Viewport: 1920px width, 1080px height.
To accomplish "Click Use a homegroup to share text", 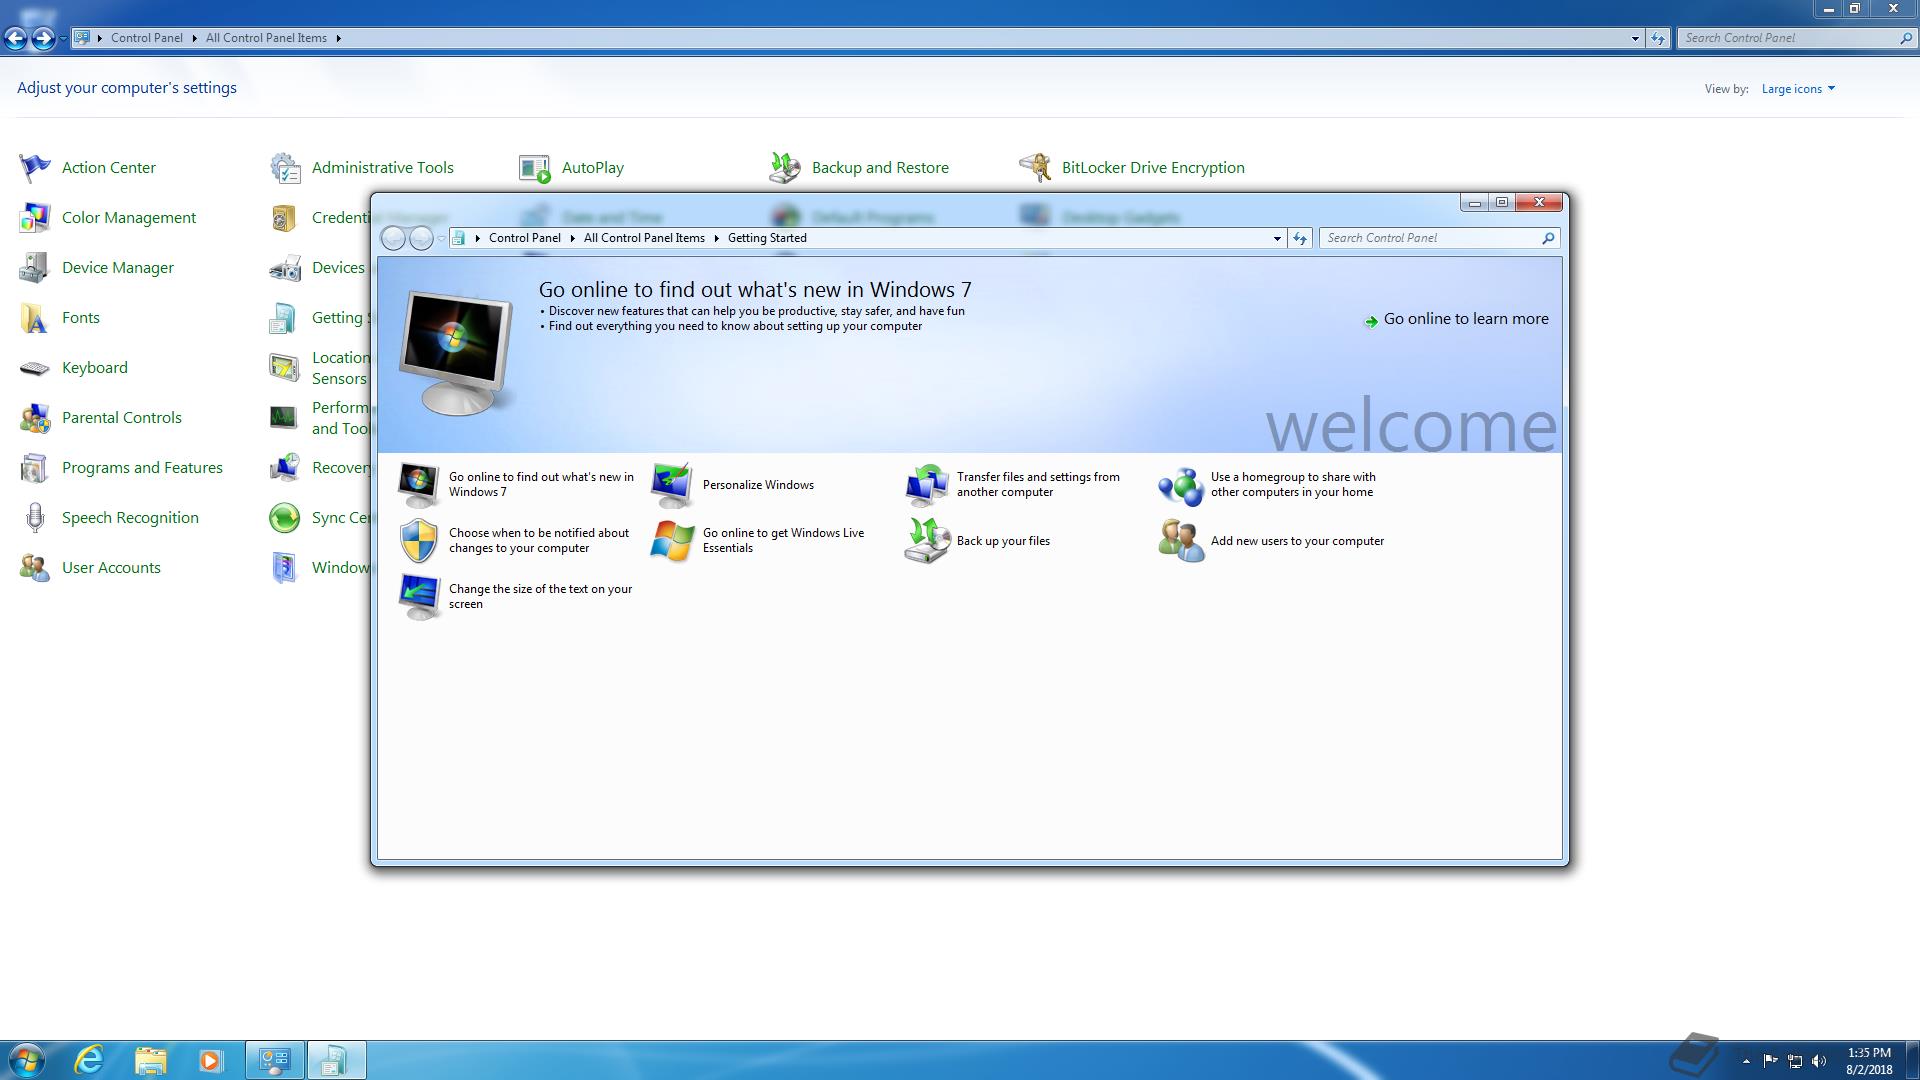I will [x=1293, y=485].
